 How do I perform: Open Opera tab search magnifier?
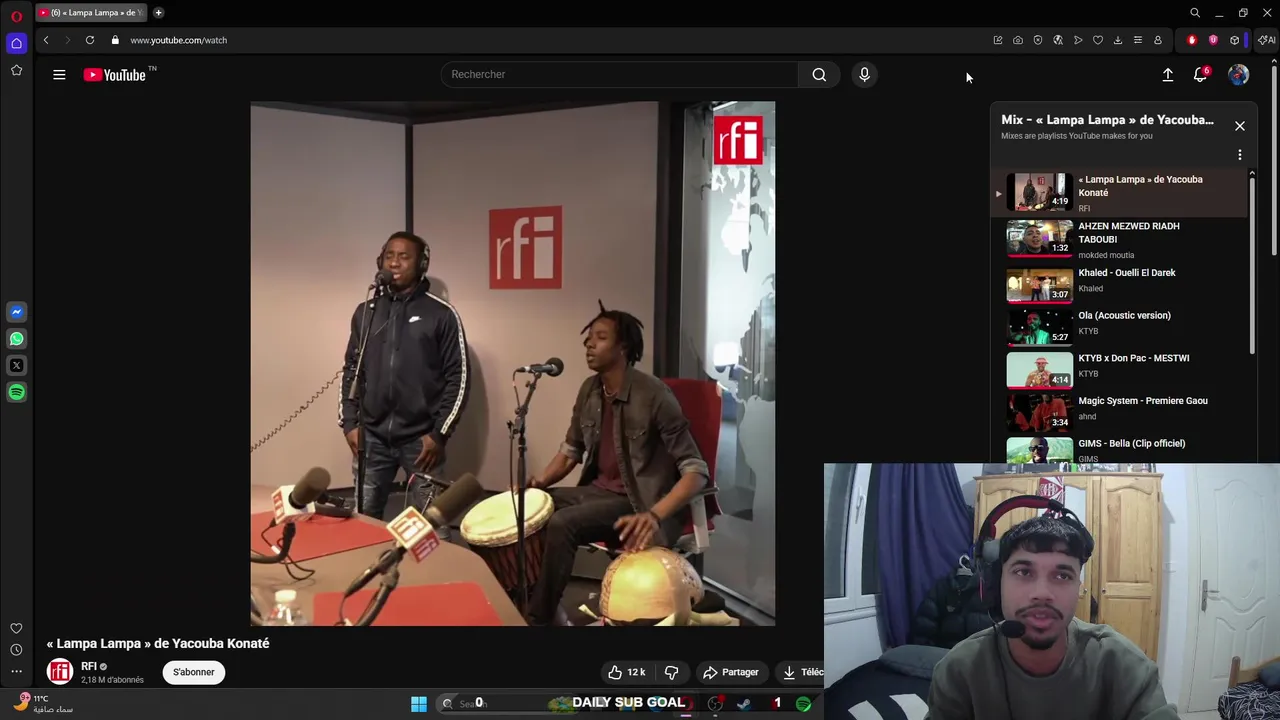pos(1194,13)
